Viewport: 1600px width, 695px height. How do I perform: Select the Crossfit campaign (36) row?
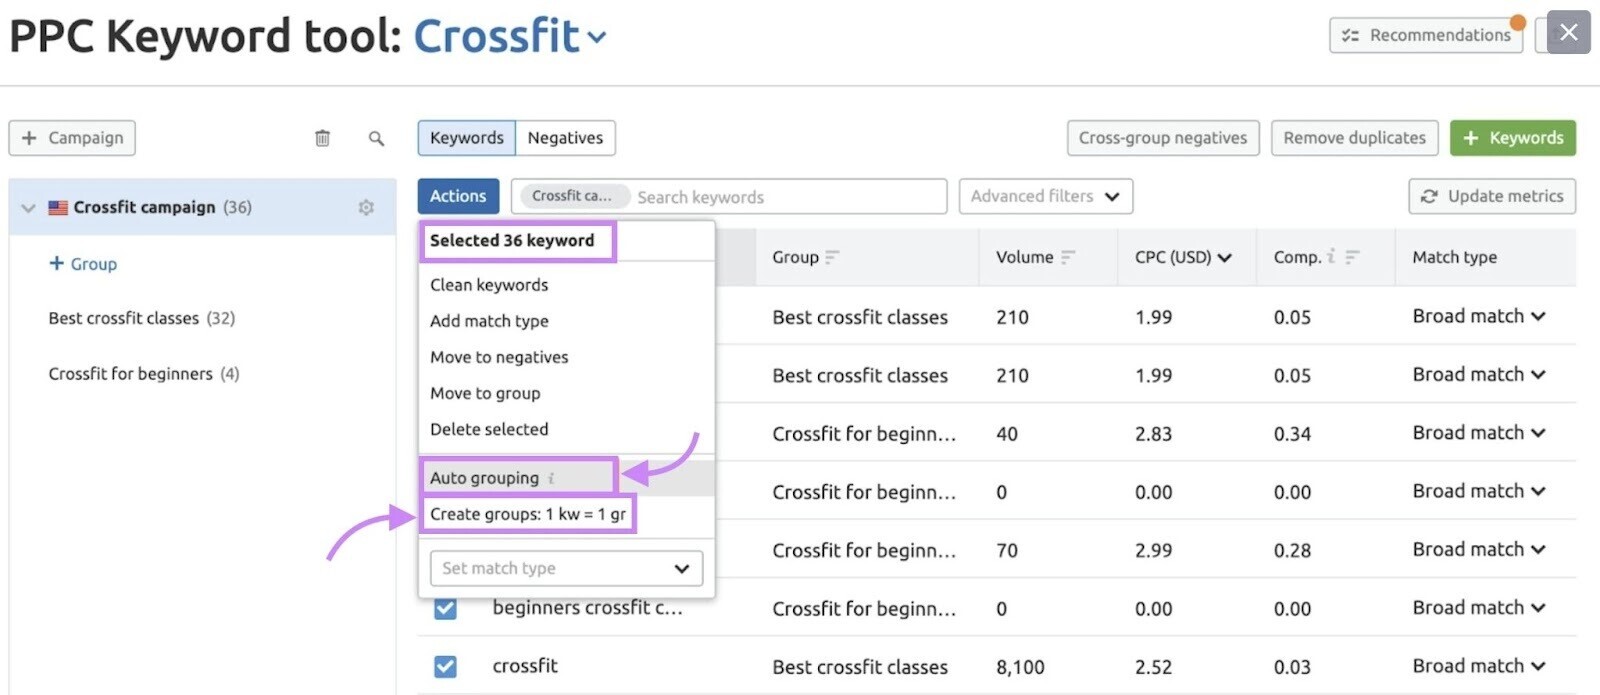(202, 207)
